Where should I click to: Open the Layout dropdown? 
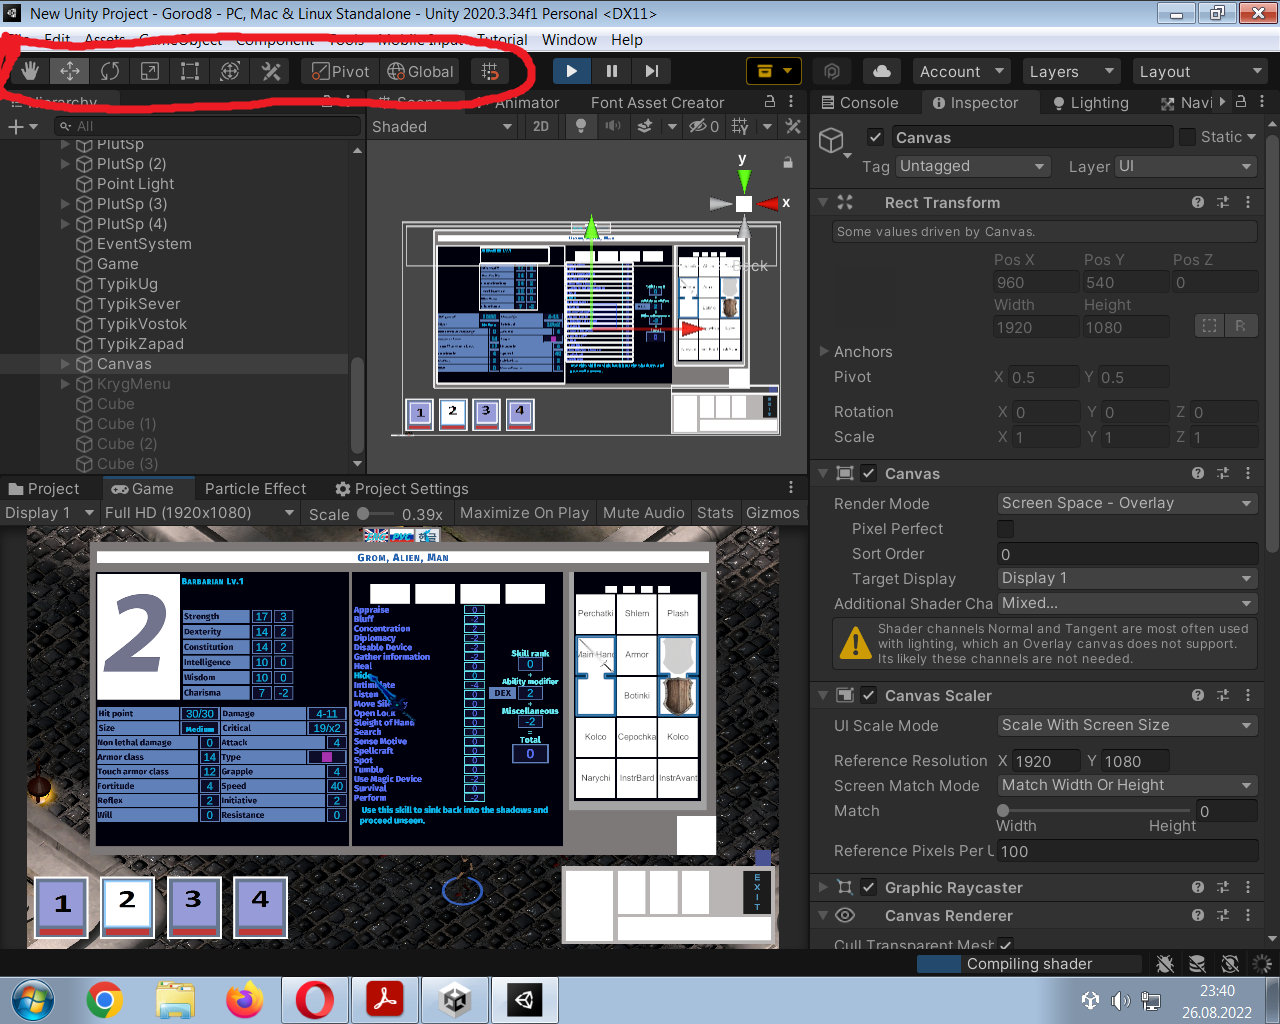(1201, 71)
